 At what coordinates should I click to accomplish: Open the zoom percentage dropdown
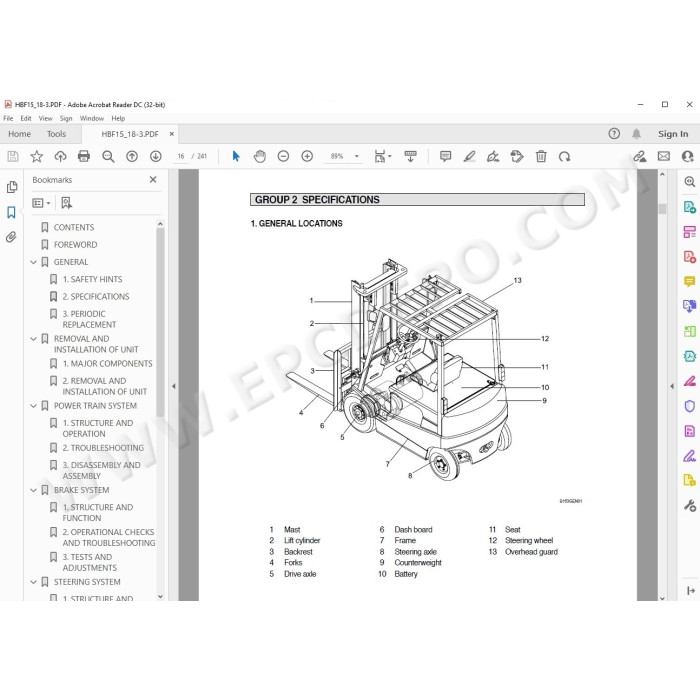pyautogui.click(x=356, y=156)
